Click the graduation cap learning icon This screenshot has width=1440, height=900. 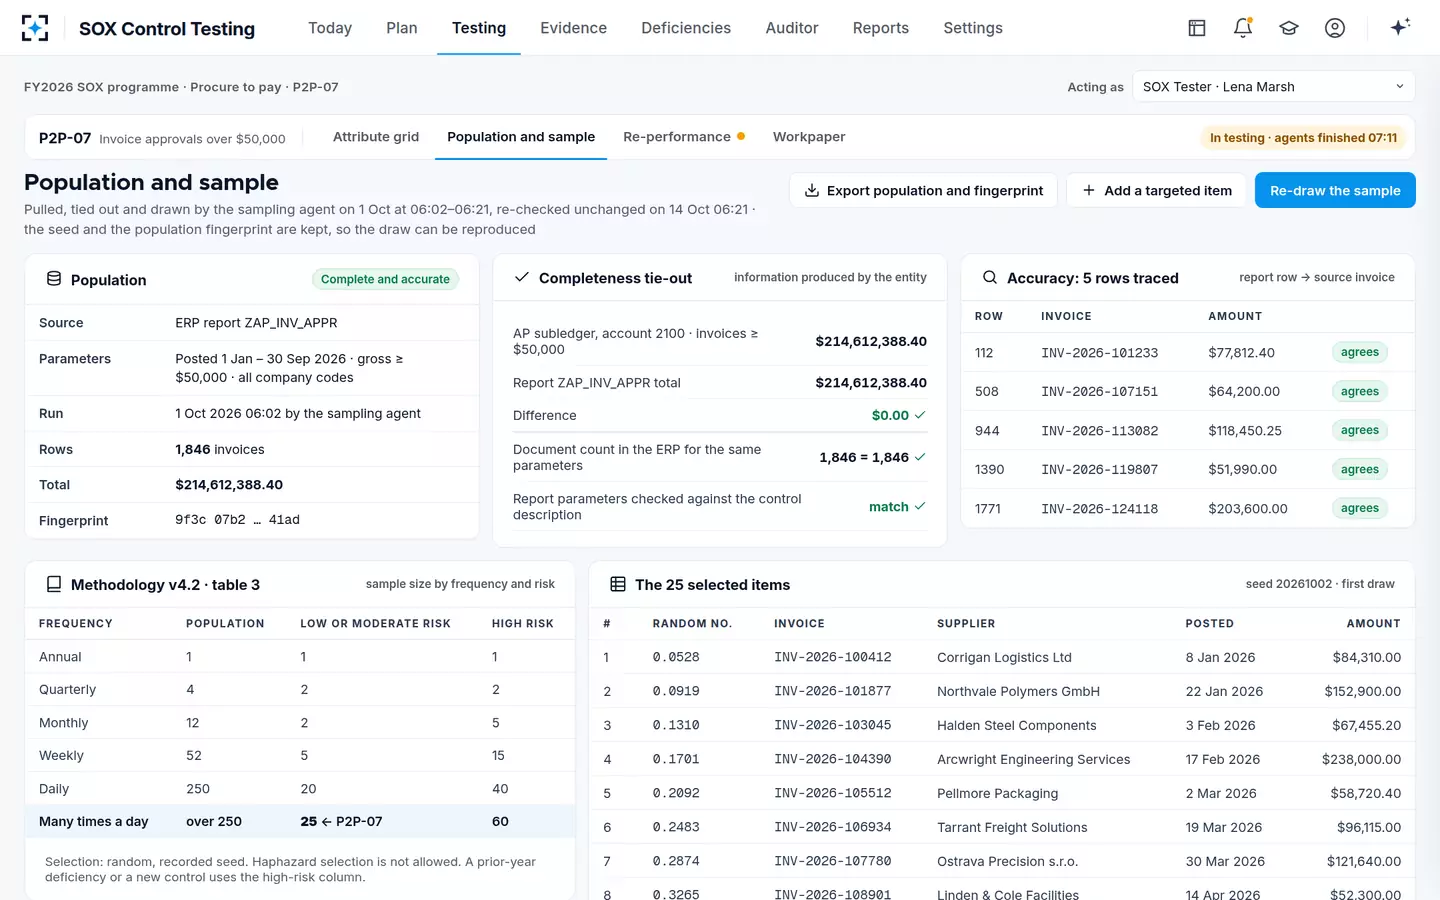[x=1289, y=28]
